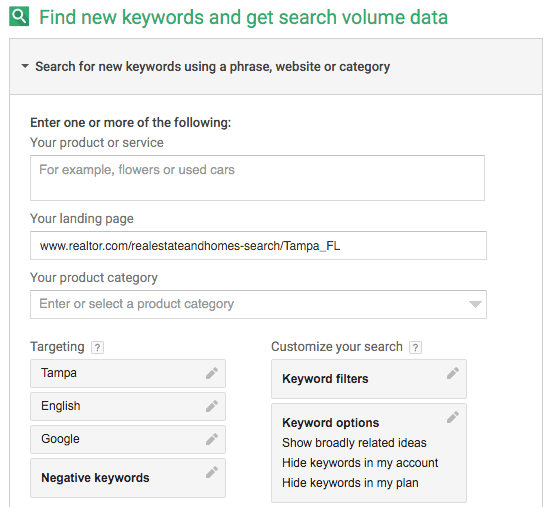Open the Targeting help question mark

pos(97,347)
